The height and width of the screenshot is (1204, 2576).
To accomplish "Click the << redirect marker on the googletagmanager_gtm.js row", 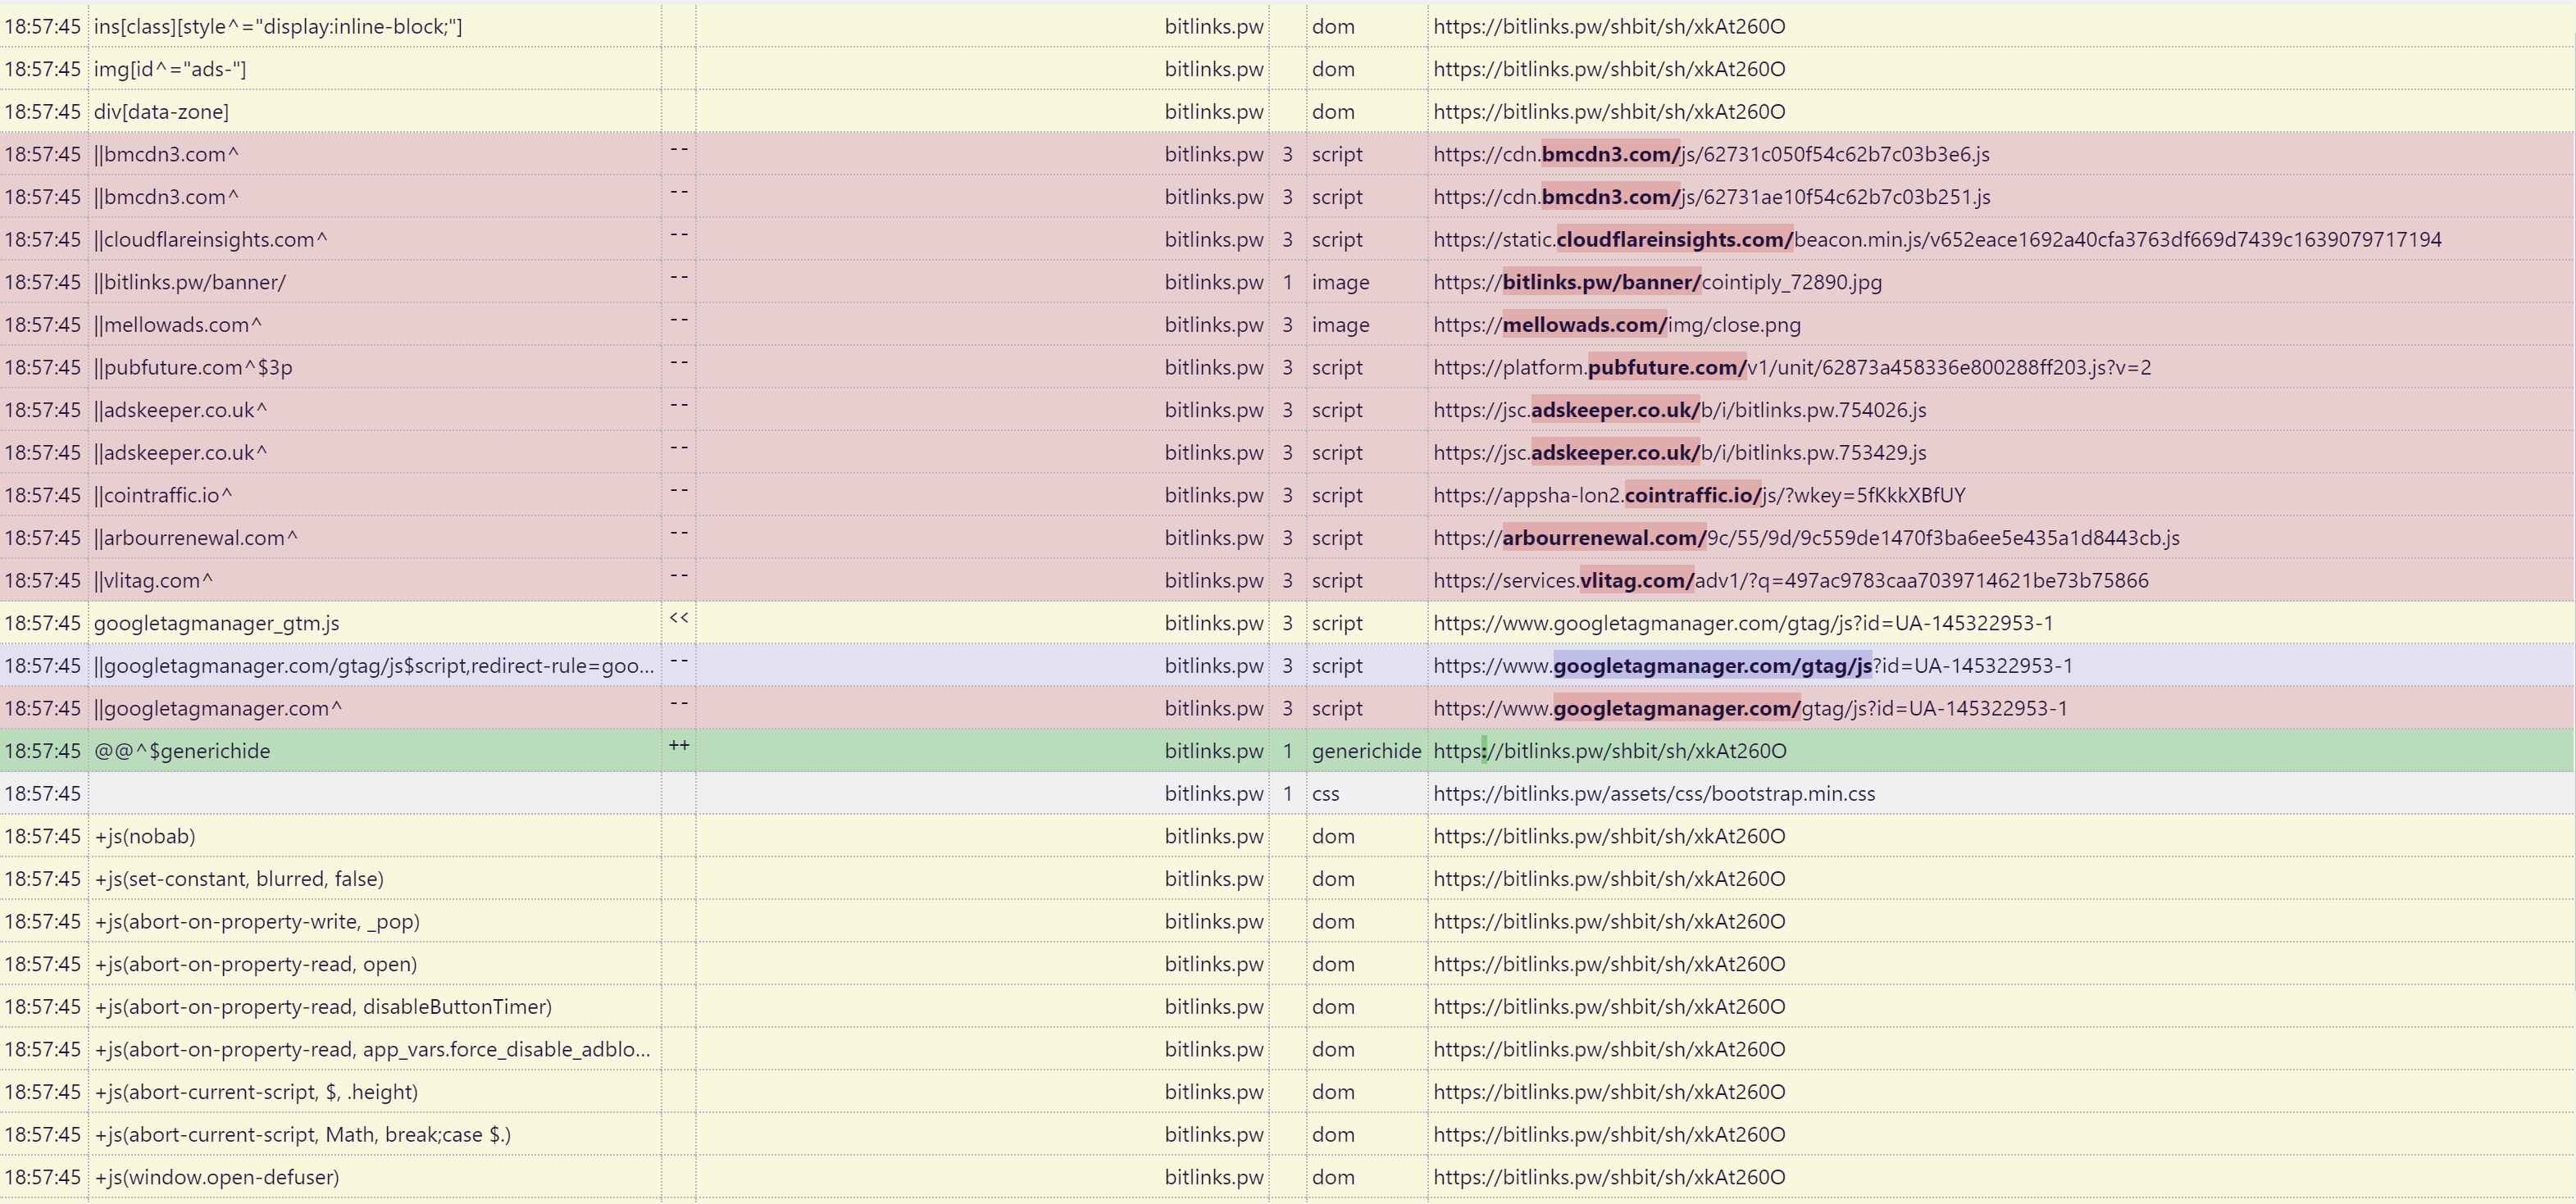I will click(x=679, y=618).
